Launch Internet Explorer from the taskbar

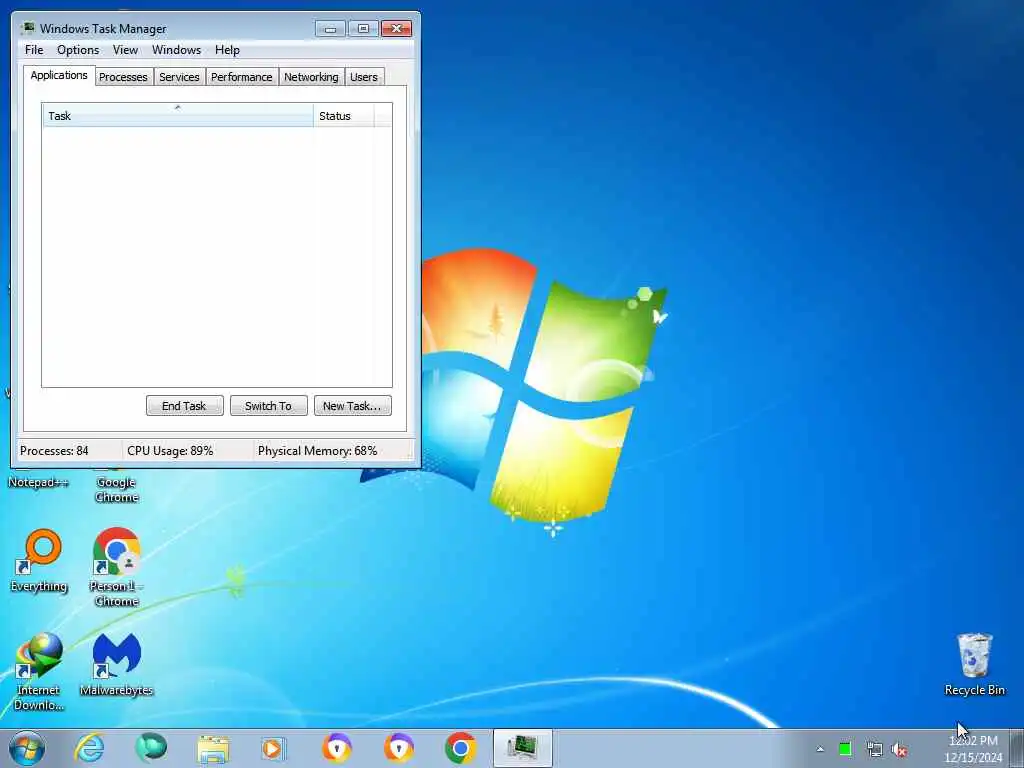[x=89, y=748]
